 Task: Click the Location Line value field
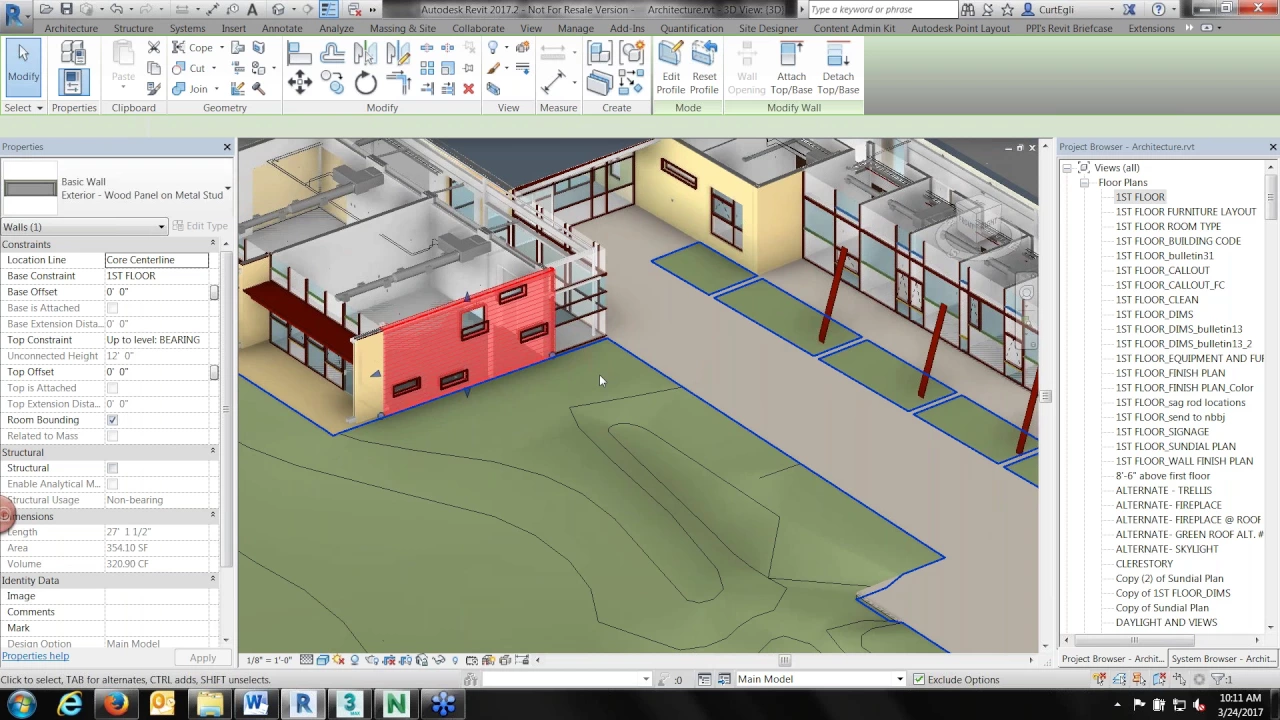click(x=156, y=260)
